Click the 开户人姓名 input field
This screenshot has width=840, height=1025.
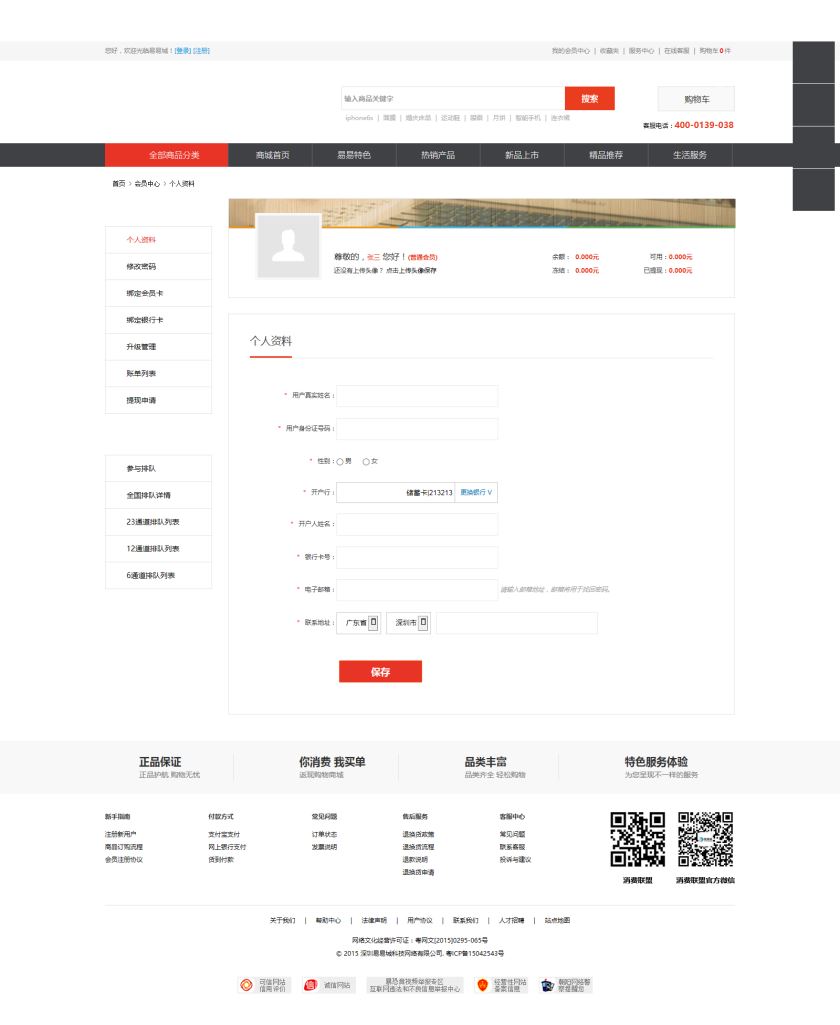(x=417, y=524)
